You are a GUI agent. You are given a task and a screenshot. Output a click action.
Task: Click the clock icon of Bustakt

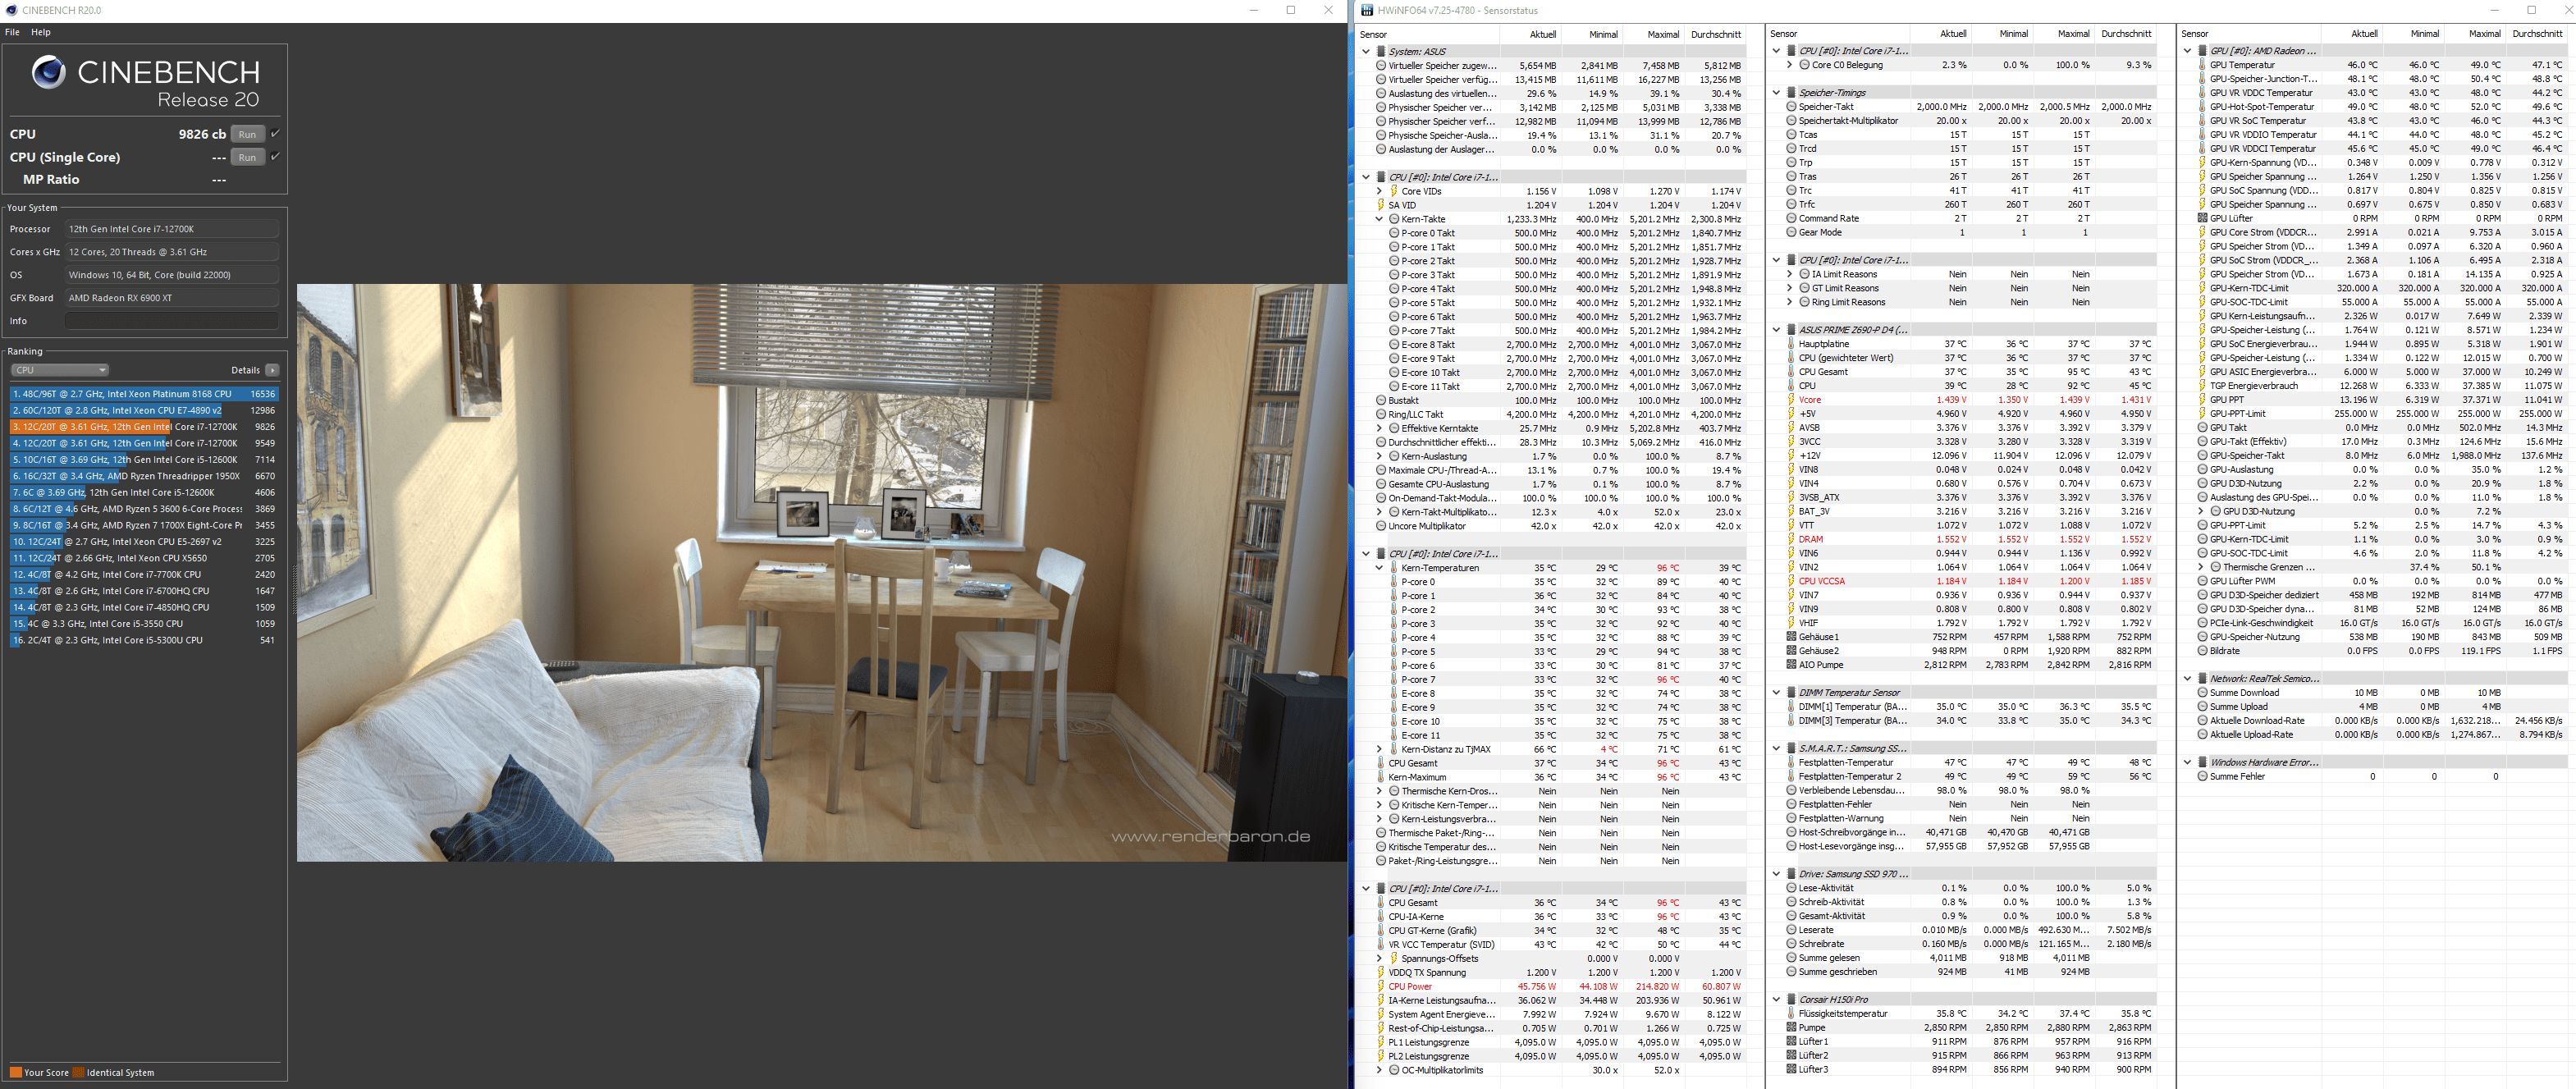pos(1381,400)
